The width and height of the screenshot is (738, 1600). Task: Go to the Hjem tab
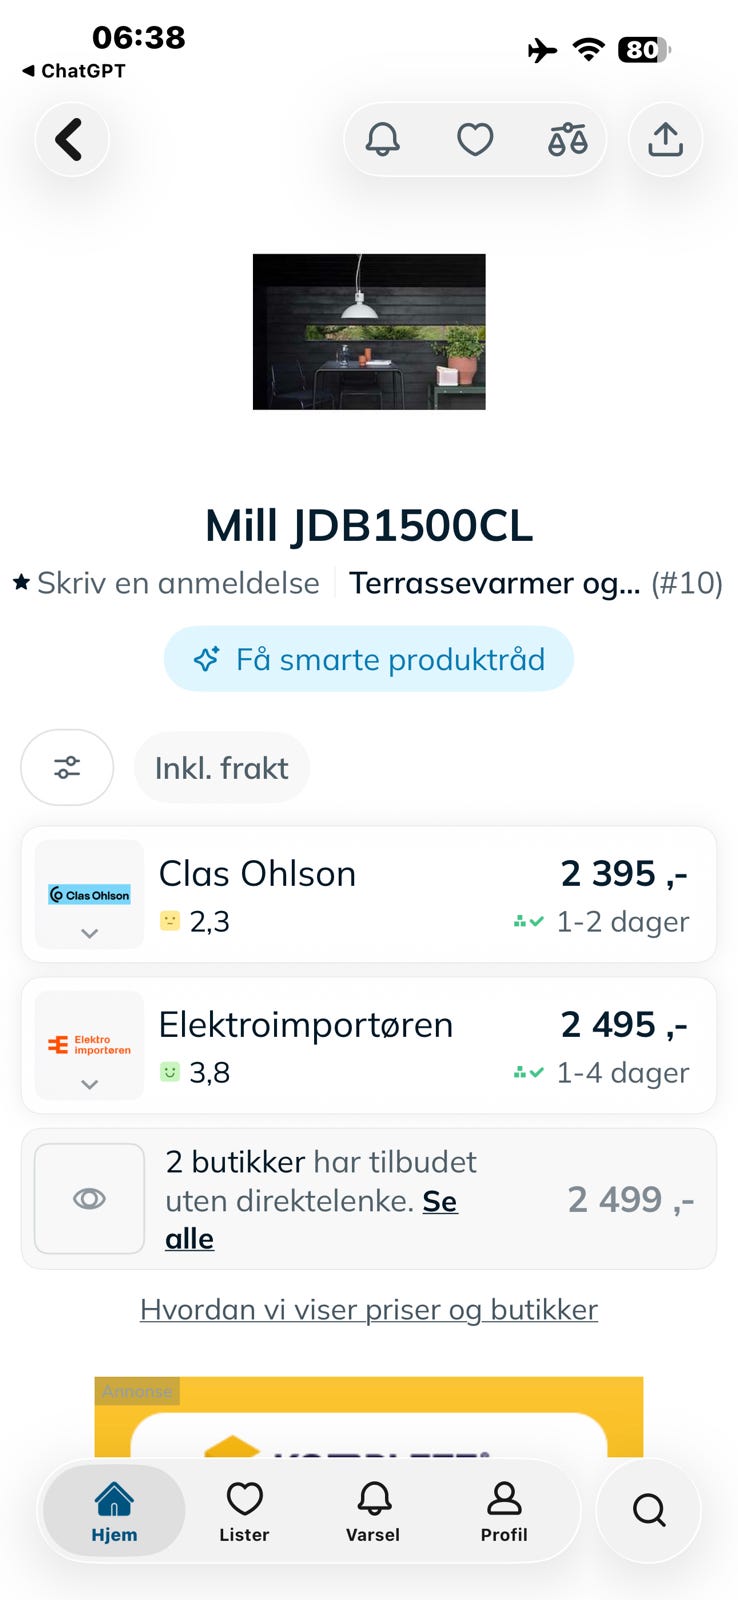tap(114, 1511)
